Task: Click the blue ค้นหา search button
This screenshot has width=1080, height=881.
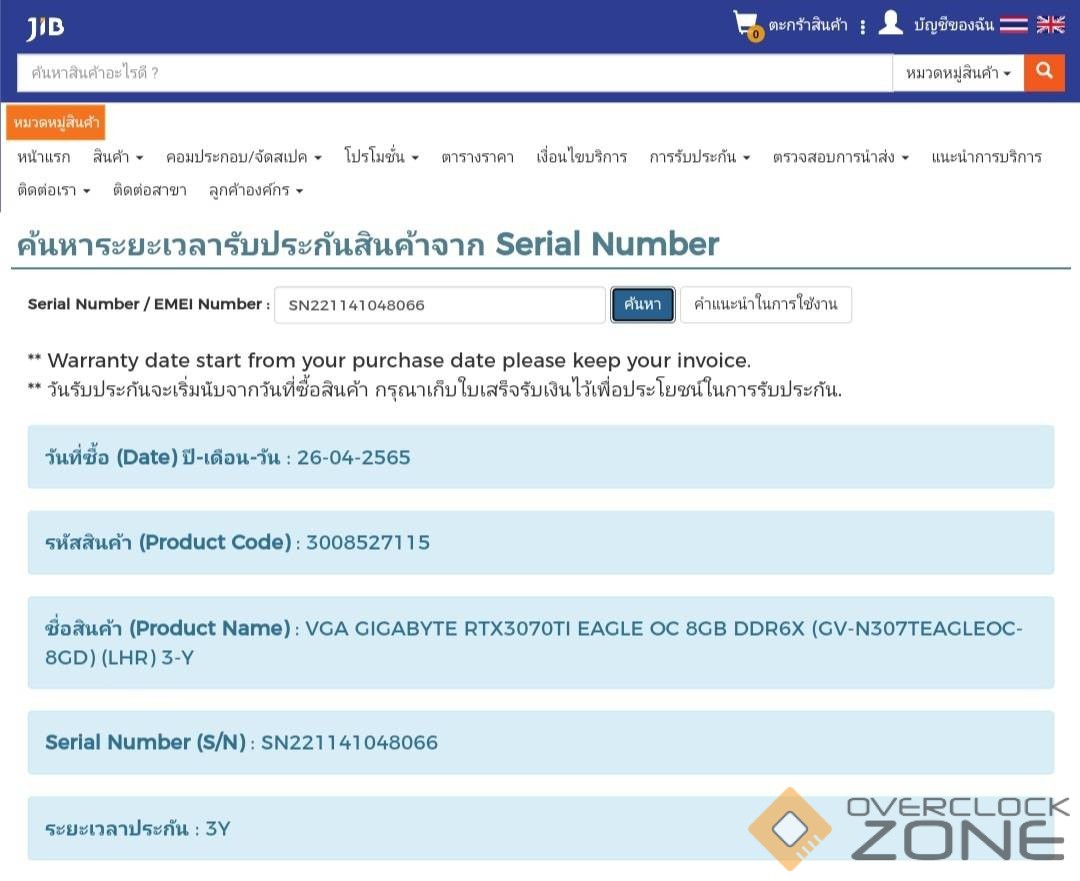Action: pos(643,304)
